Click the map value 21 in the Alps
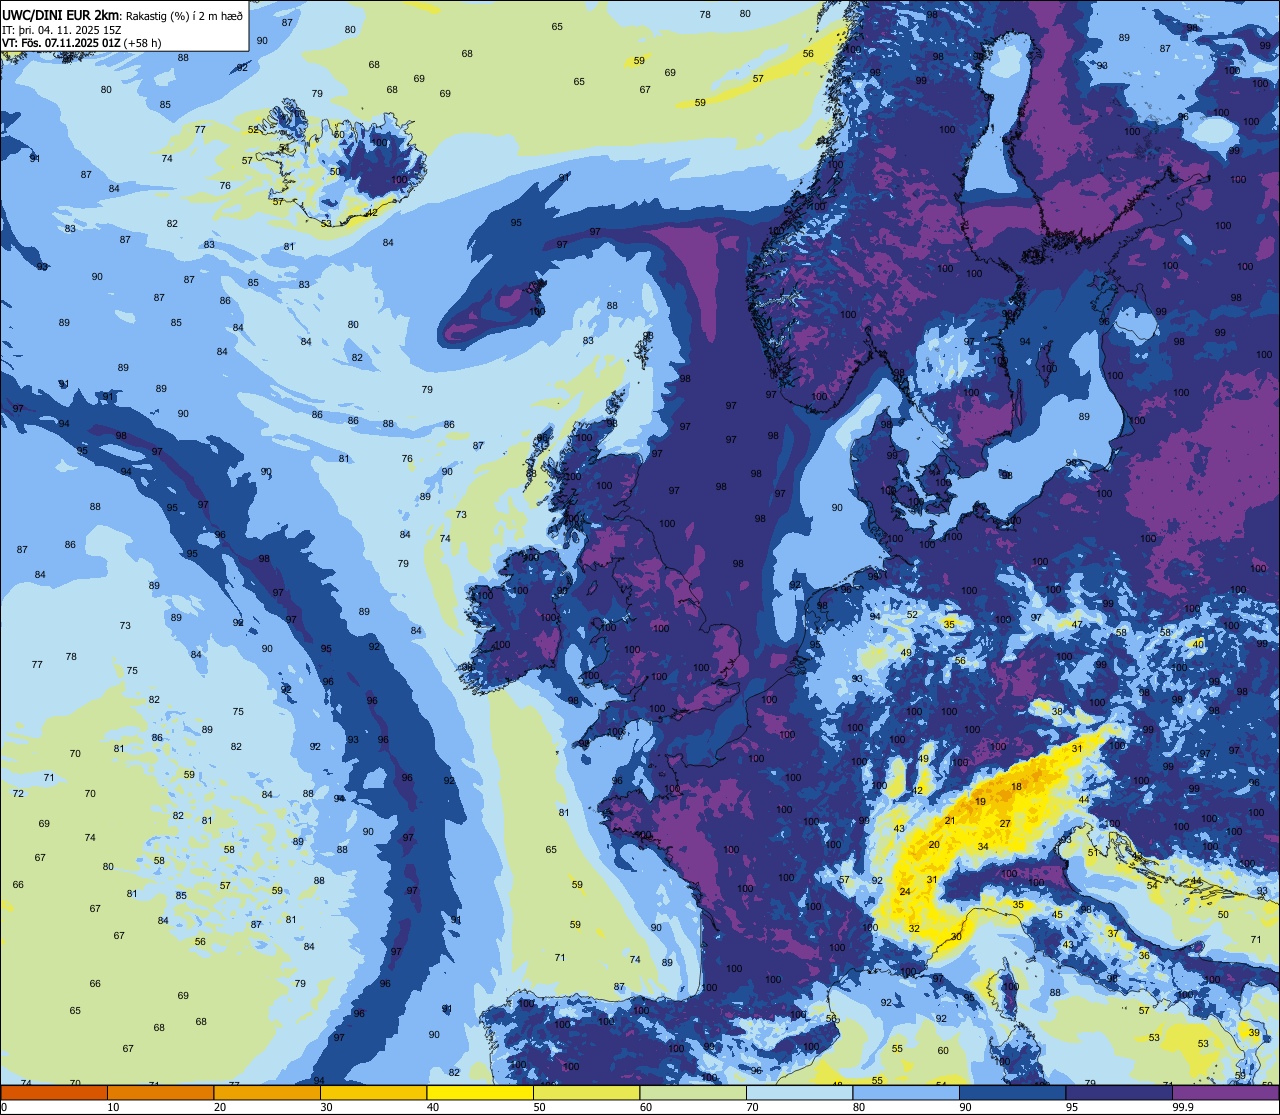Screen dimensions: 1280x1115 pyautogui.click(x=950, y=821)
